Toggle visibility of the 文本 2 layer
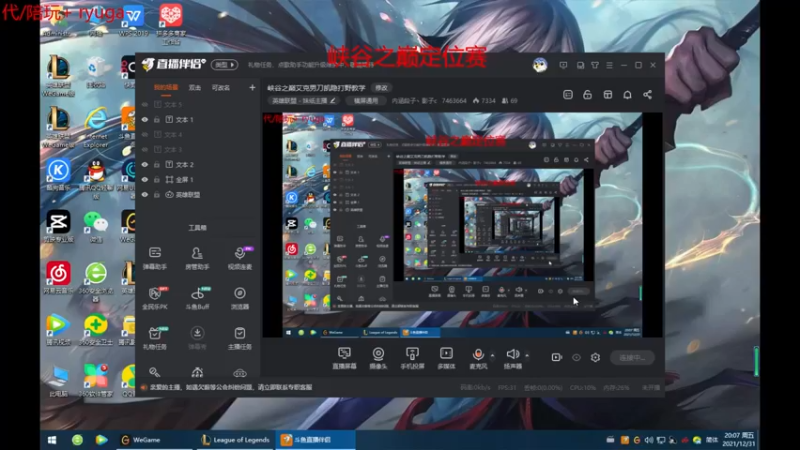Image resolution: width=800 pixels, height=450 pixels. (x=145, y=165)
